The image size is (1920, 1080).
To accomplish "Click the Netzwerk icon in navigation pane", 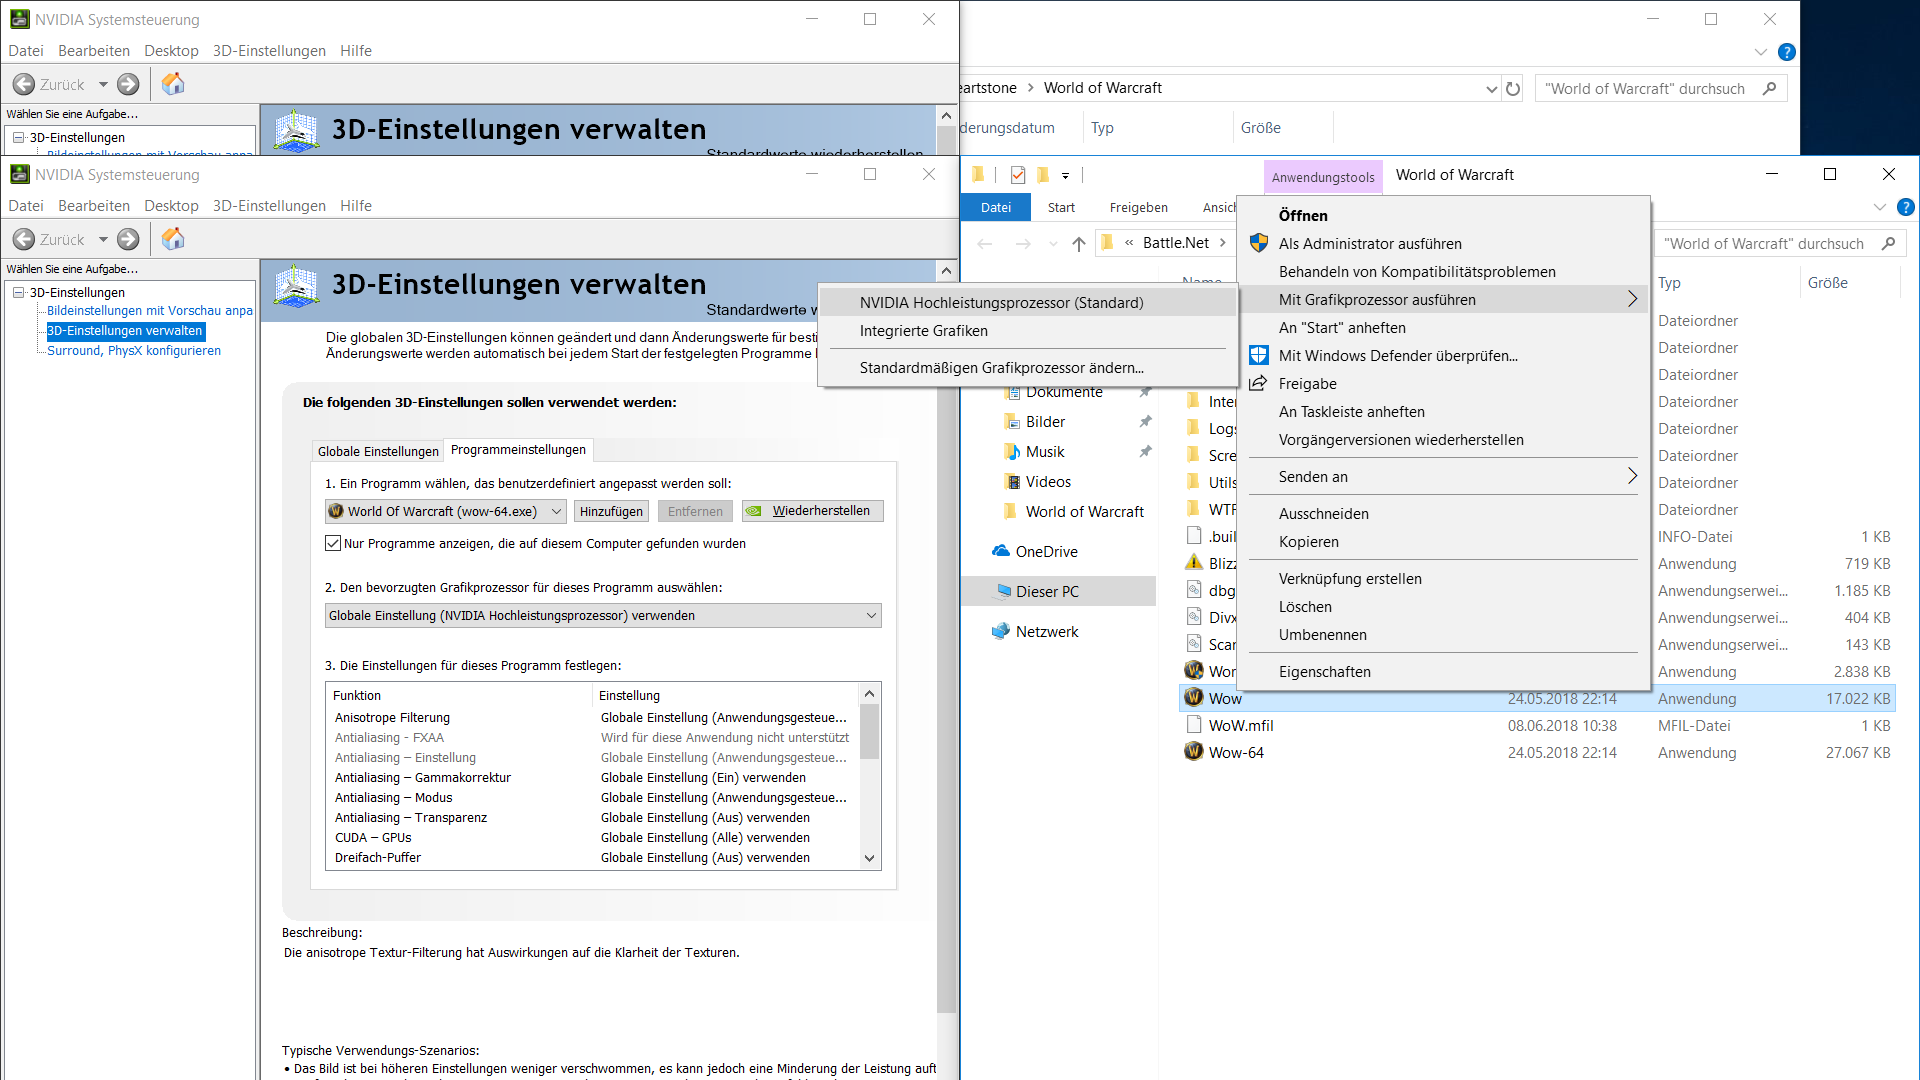I will point(1001,631).
